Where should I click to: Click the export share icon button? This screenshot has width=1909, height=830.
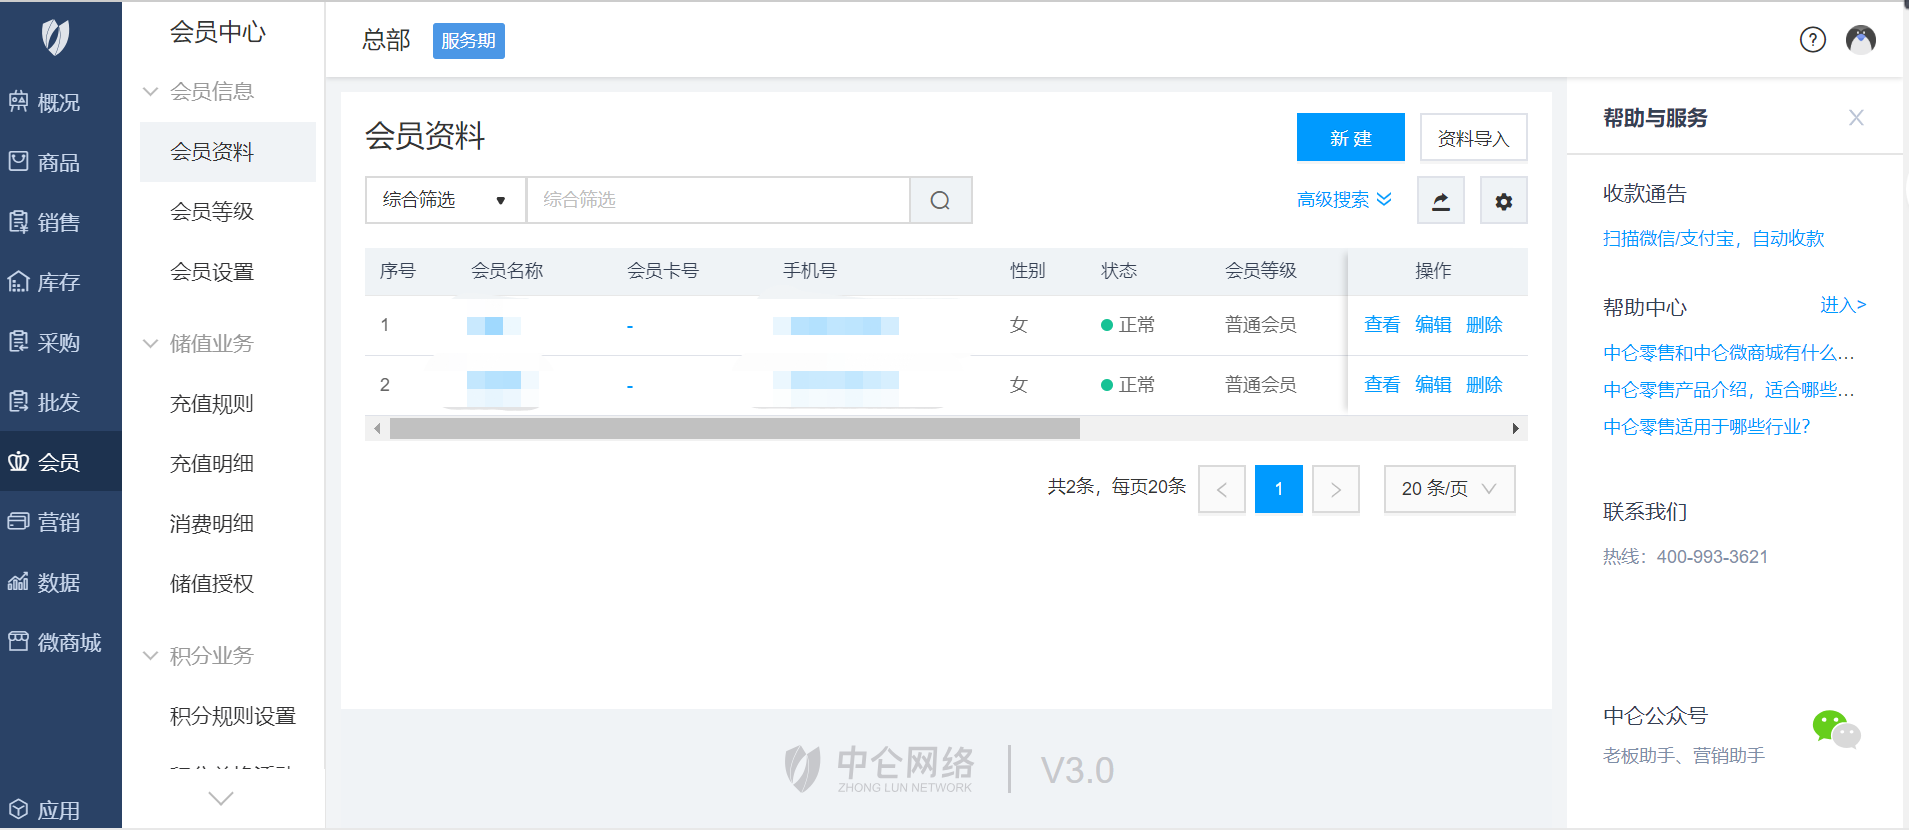click(x=1440, y=201)
